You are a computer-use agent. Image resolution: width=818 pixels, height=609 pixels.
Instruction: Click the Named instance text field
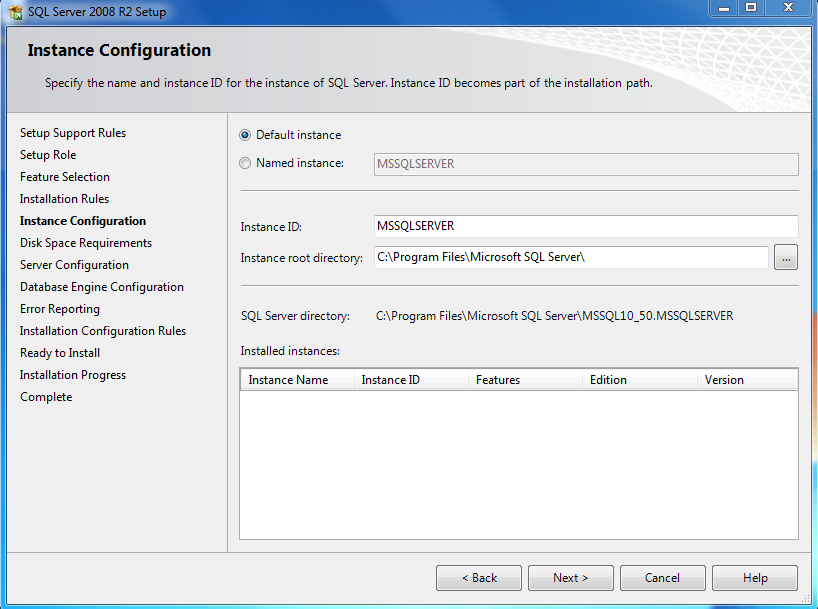[x=586, y=164]
